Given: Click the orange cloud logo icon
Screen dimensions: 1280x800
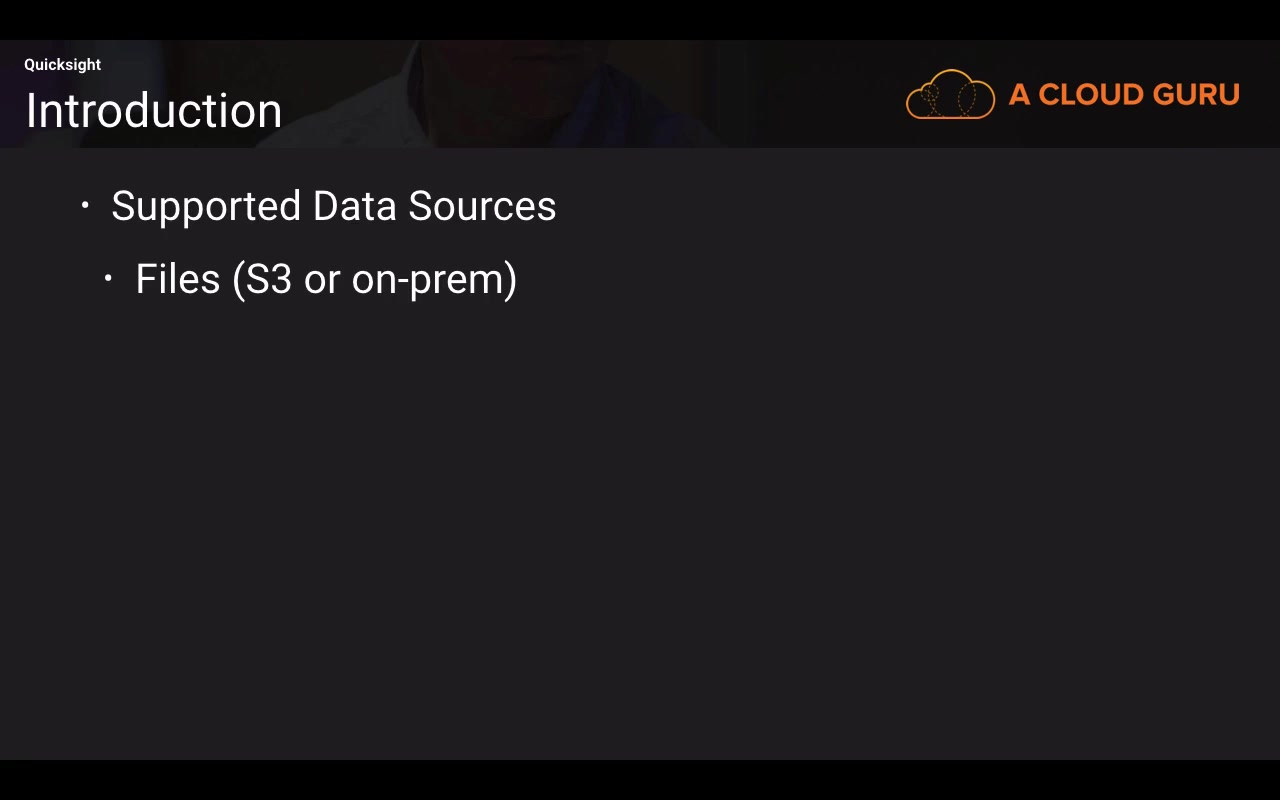Looking at the screenshot, I should (x=950, y=94).
